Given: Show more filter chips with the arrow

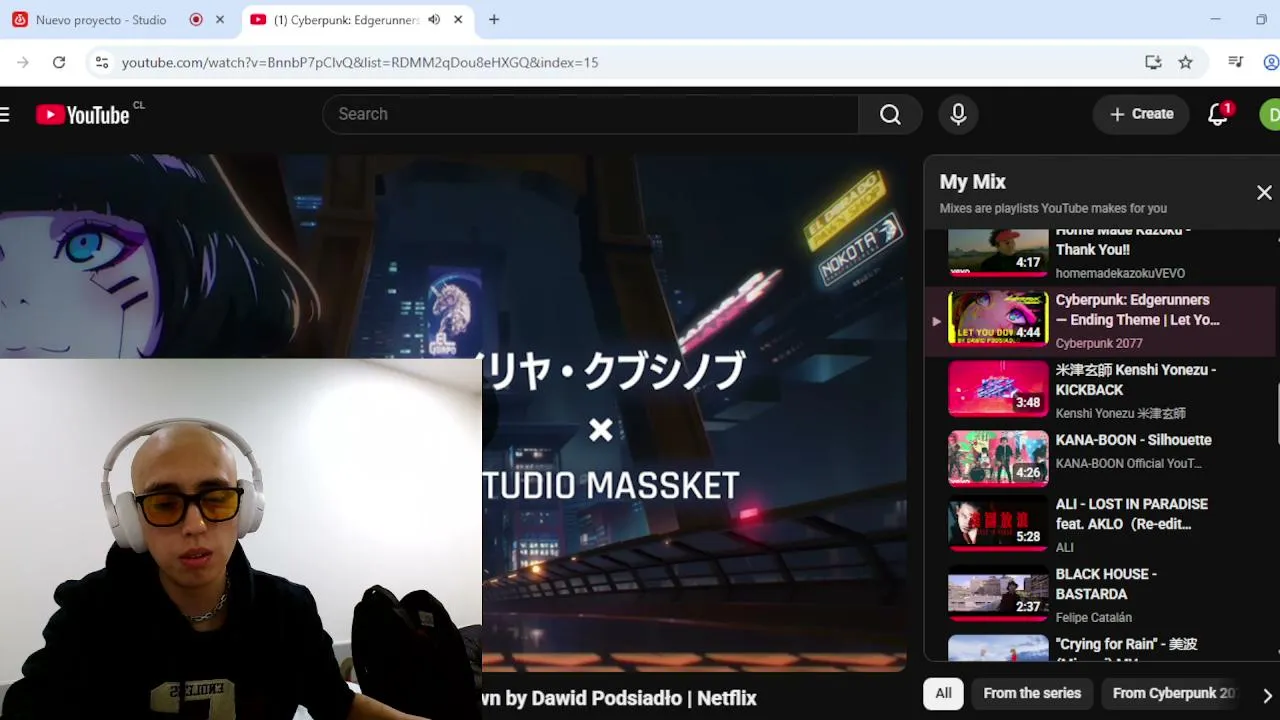Looking at the screenshot, I should pos(1267,695).
